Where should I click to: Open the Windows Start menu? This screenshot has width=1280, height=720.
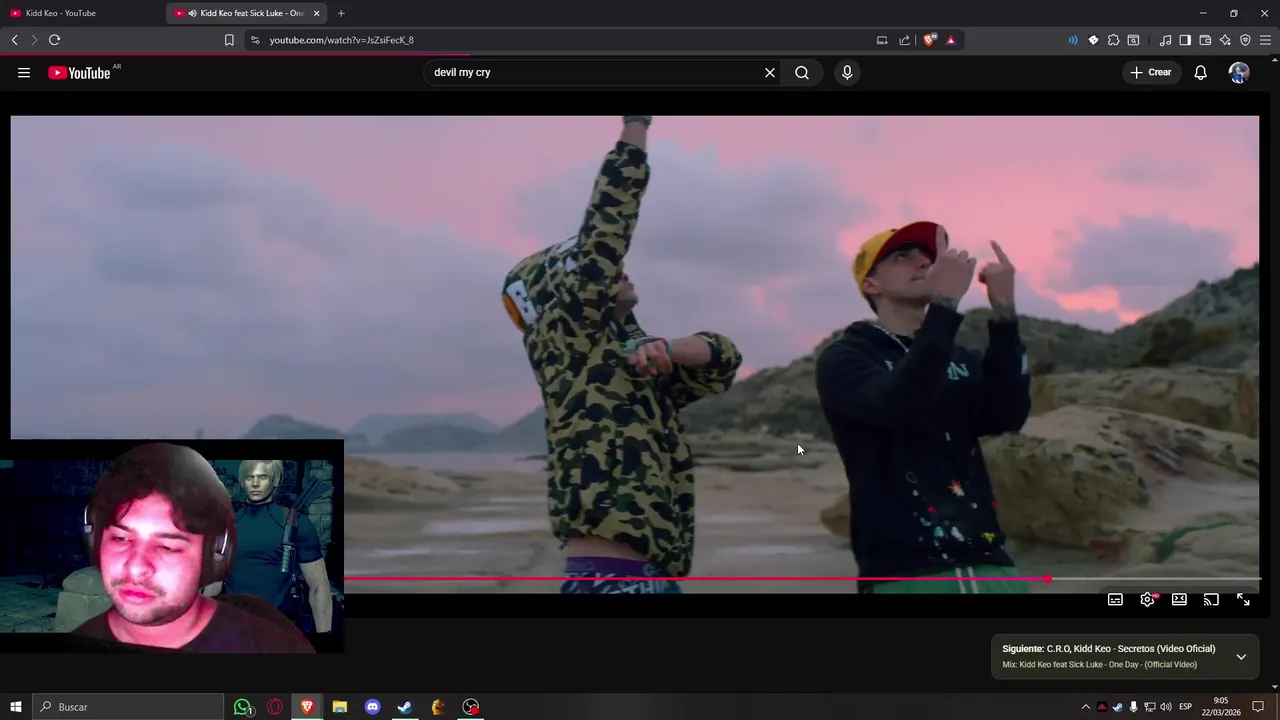point(15,707)
